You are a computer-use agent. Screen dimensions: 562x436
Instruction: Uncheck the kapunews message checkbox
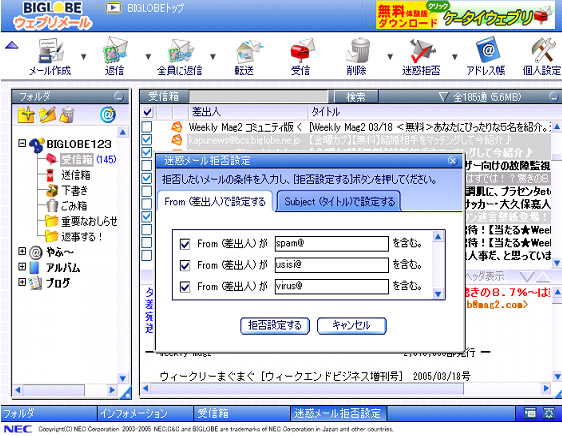(x=147, y=139)
